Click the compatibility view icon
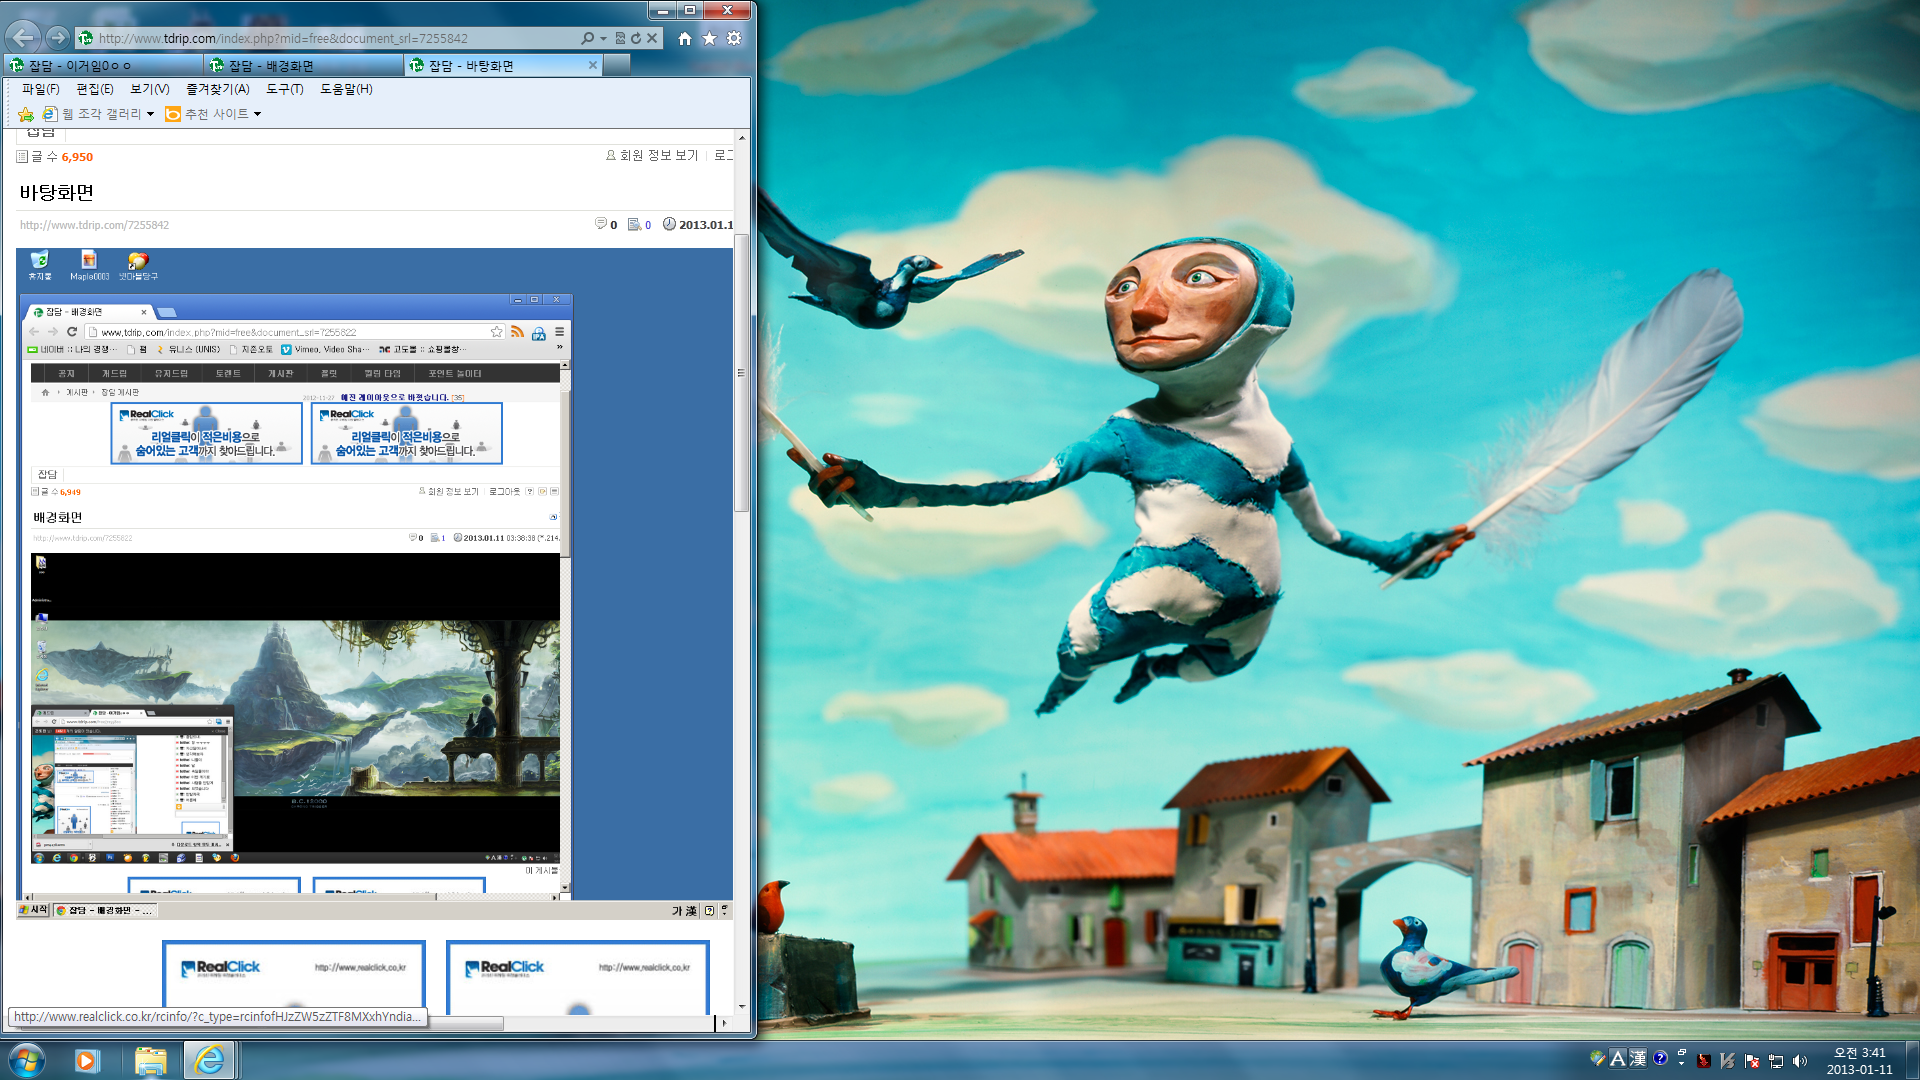Viewport: 1920px width, 1080px height. coord(620,38)
